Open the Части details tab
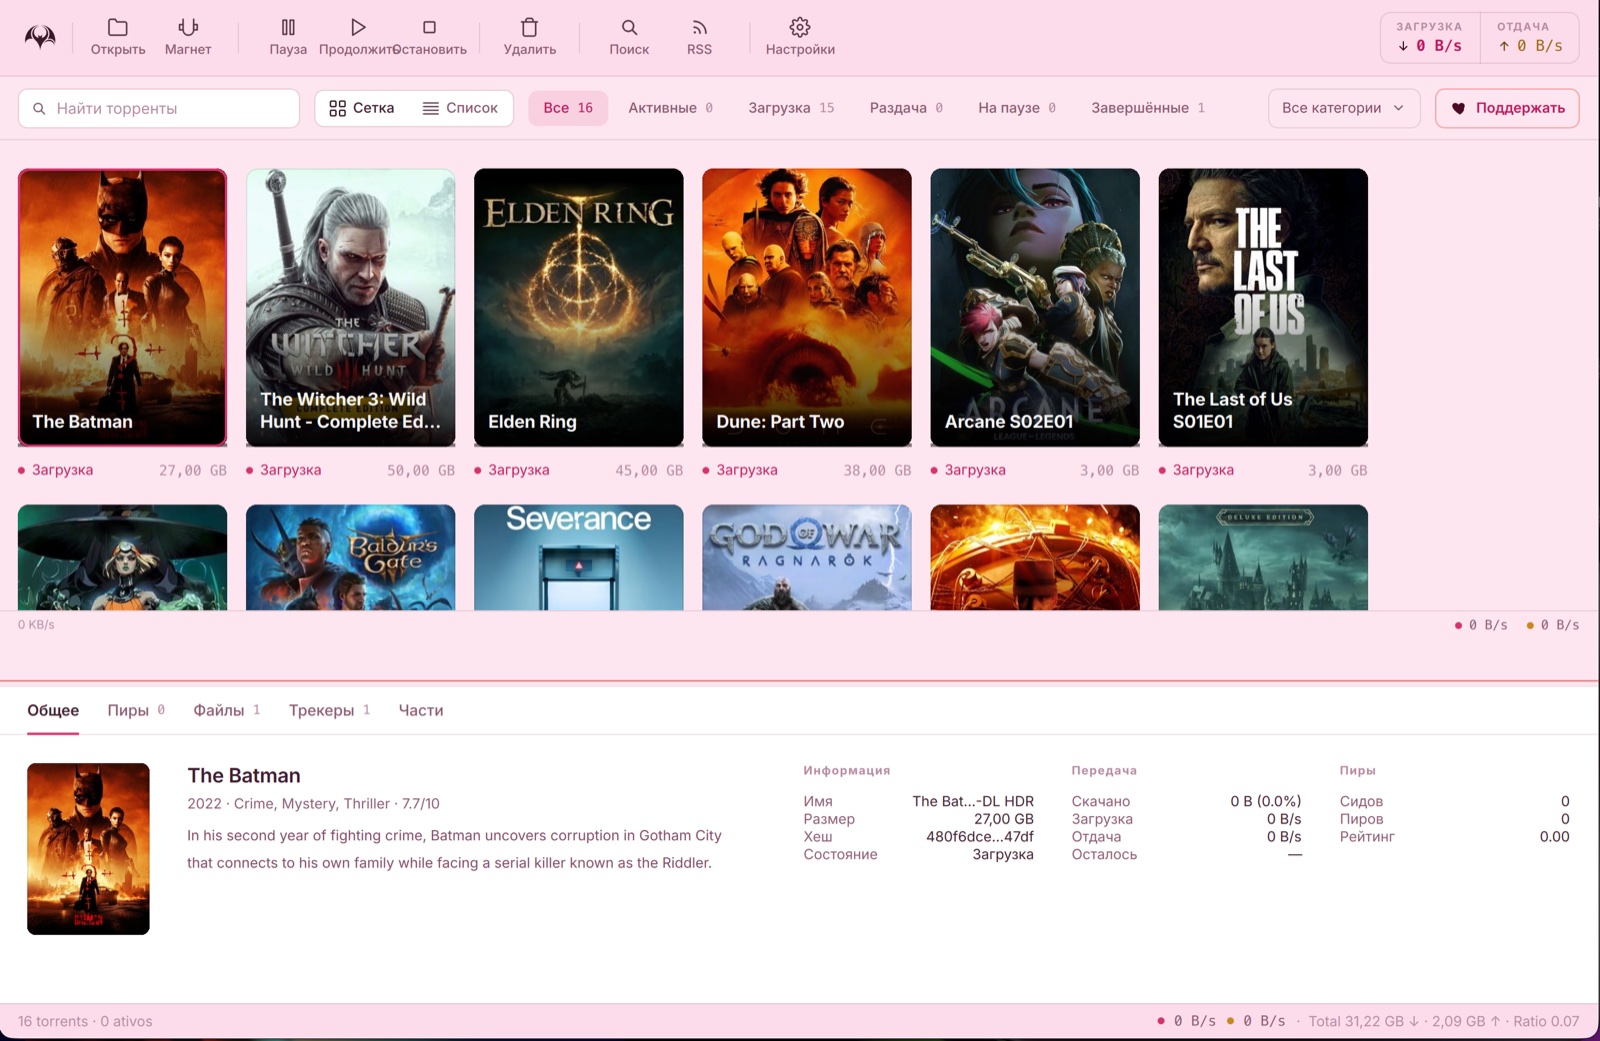Screen dimensions: 1600x1041 coord(421,710)
